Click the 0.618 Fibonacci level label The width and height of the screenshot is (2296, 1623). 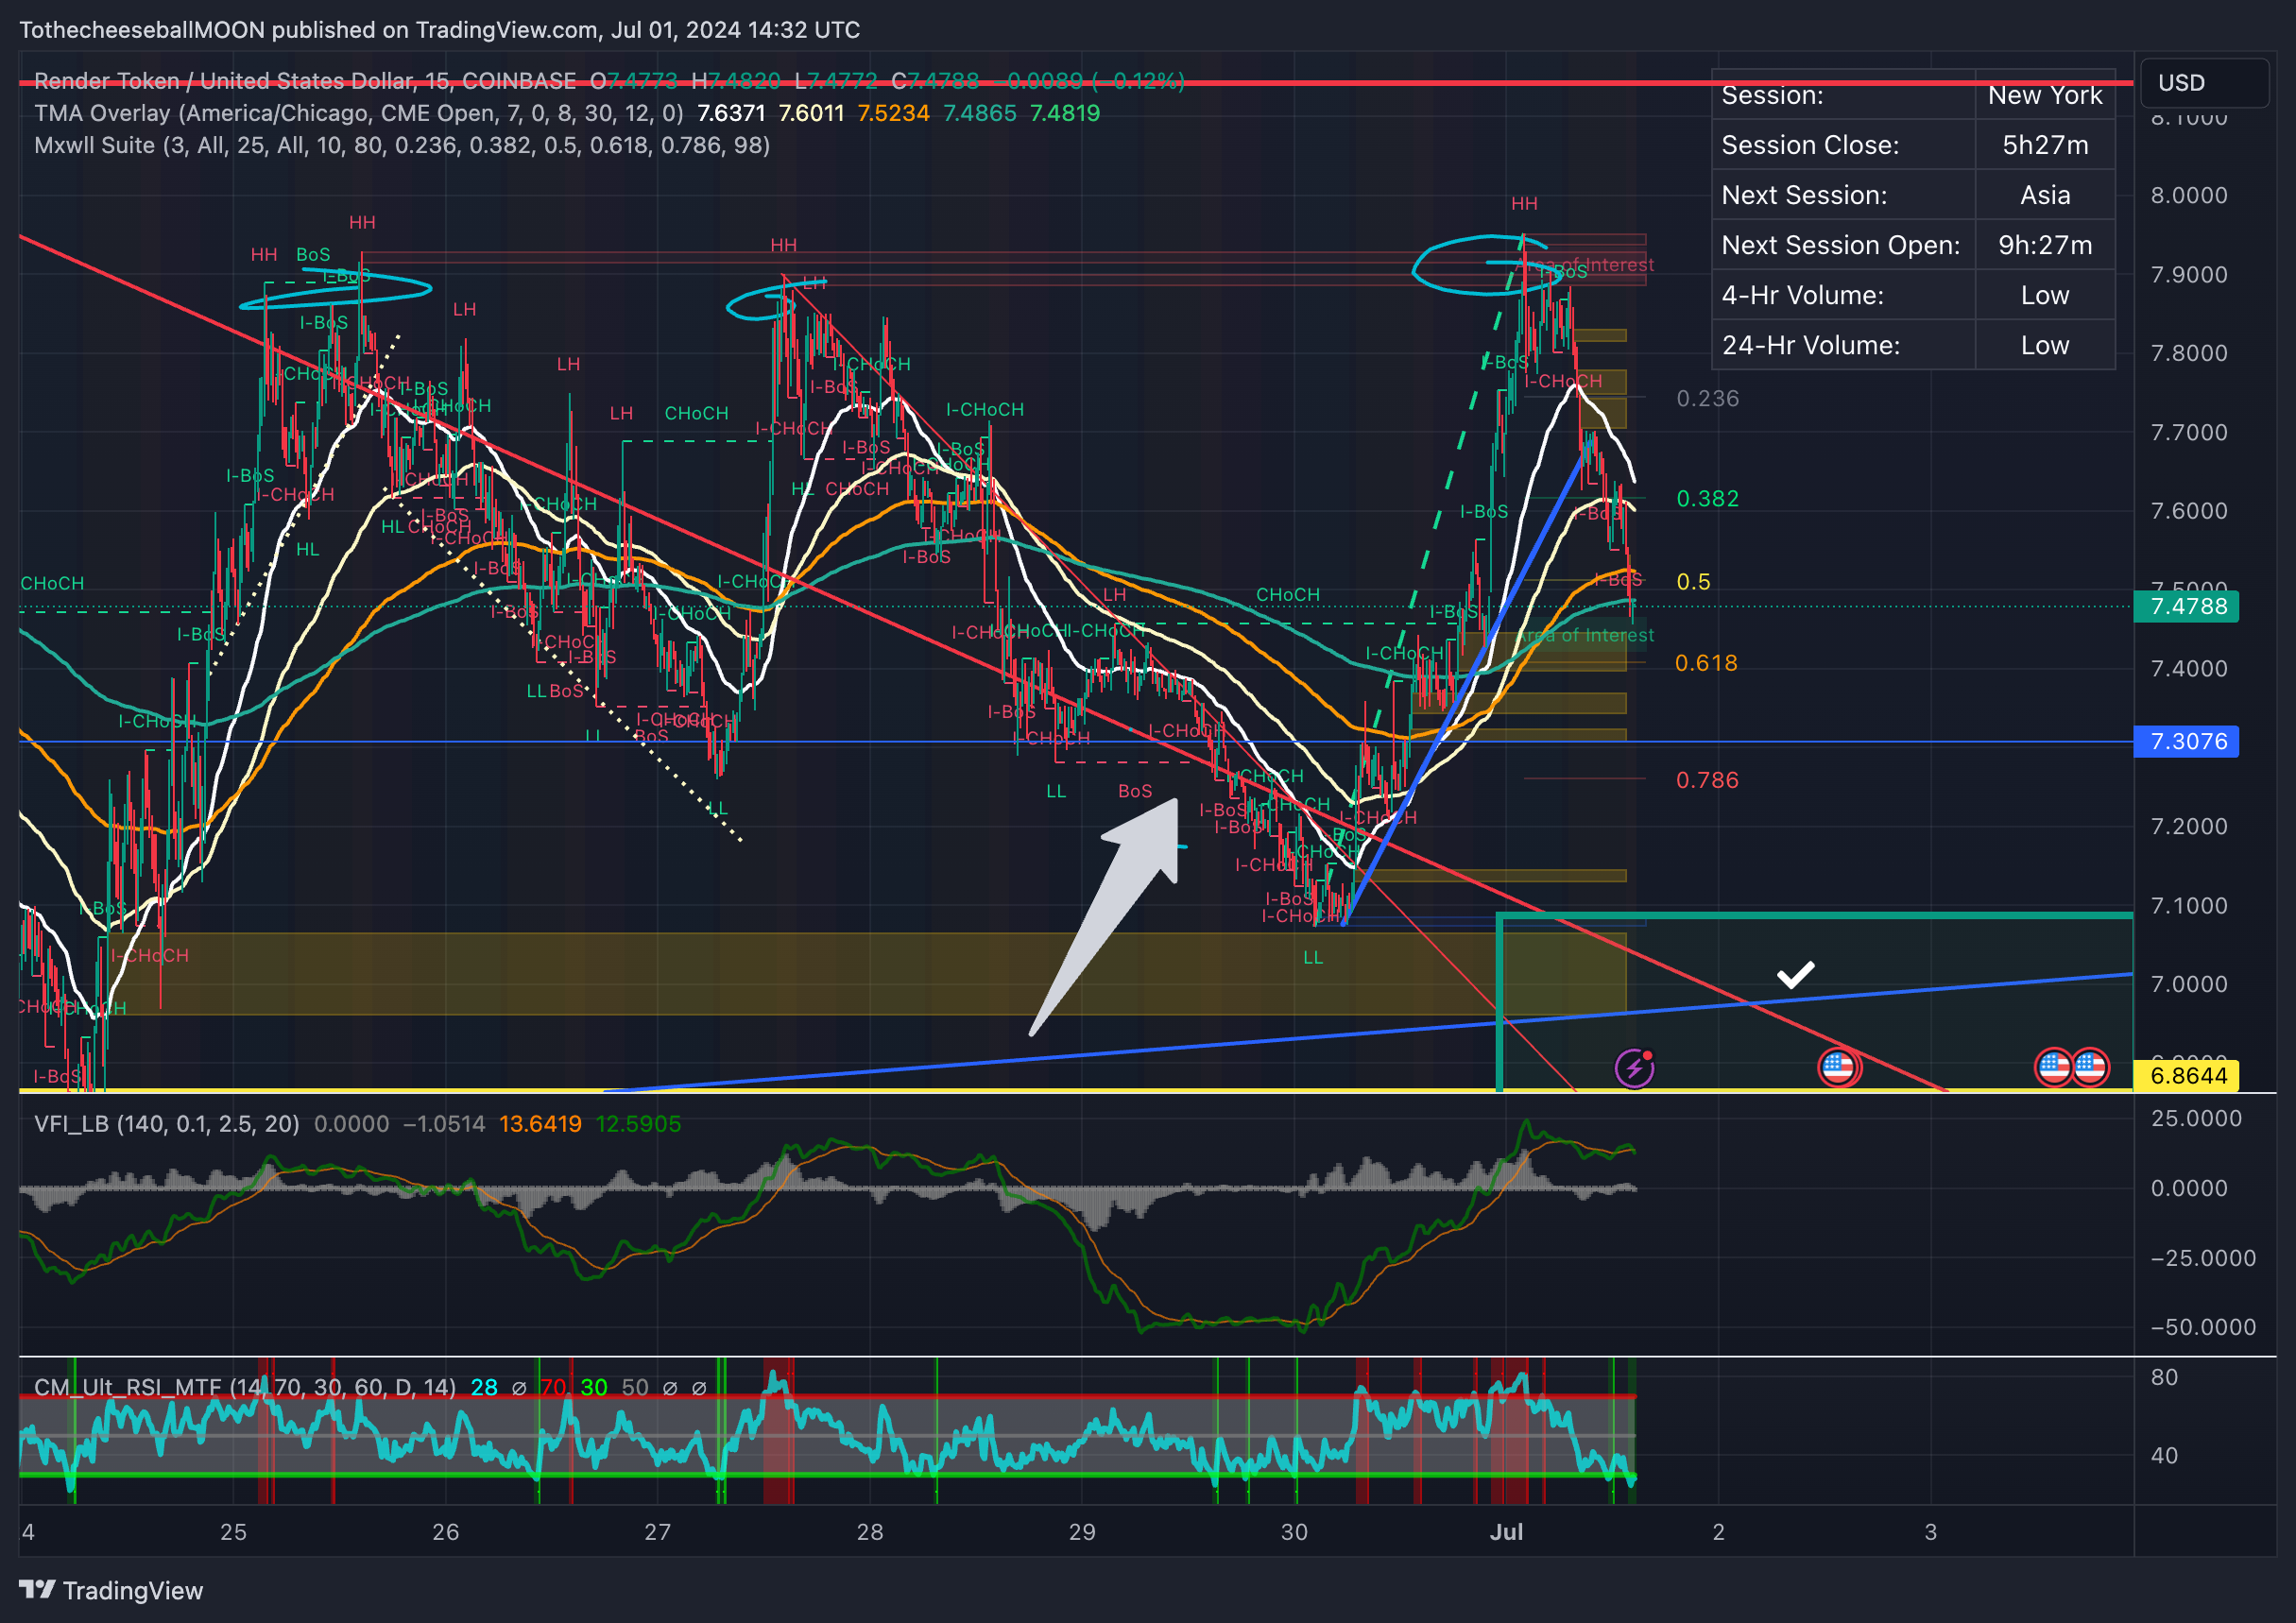click(1707, 663)
